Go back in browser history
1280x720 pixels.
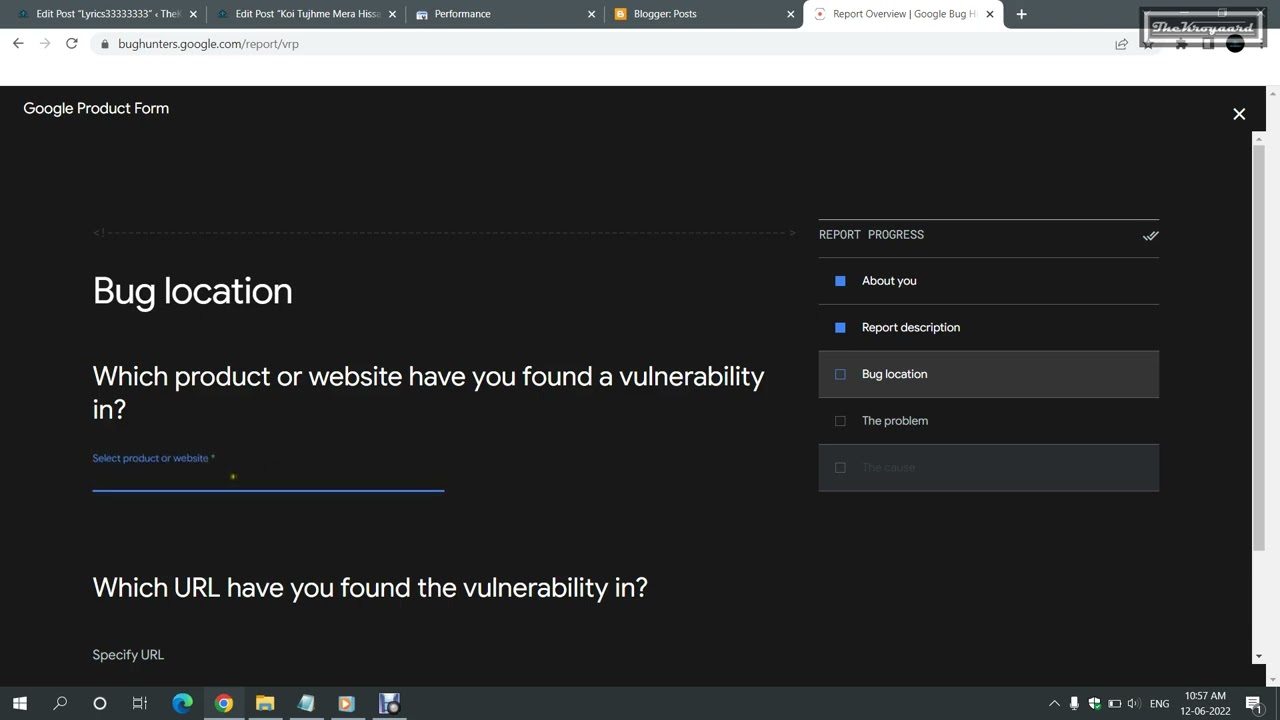click(18, 44)
